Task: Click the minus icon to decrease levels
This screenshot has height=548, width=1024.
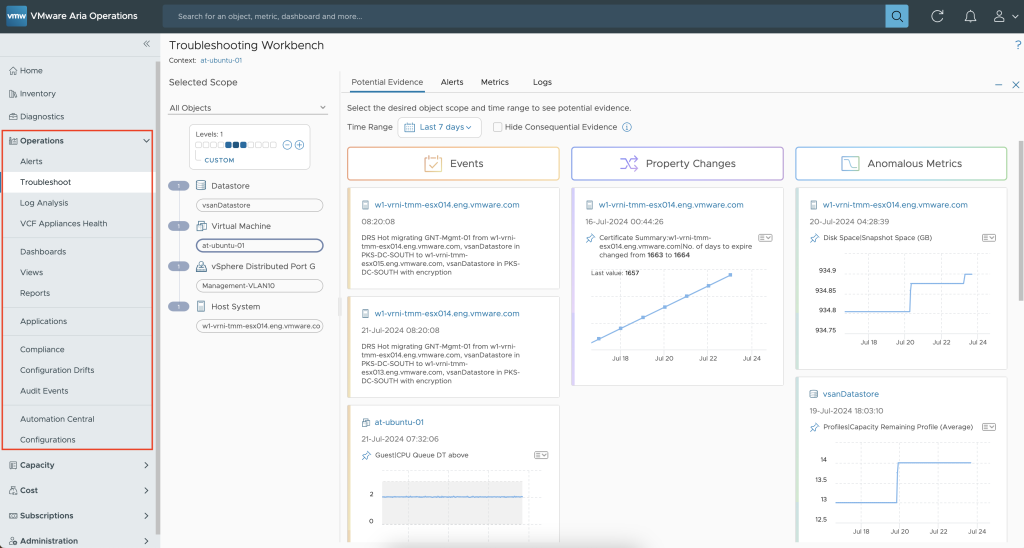Action: pyautogui.click(x=287, y=145)
